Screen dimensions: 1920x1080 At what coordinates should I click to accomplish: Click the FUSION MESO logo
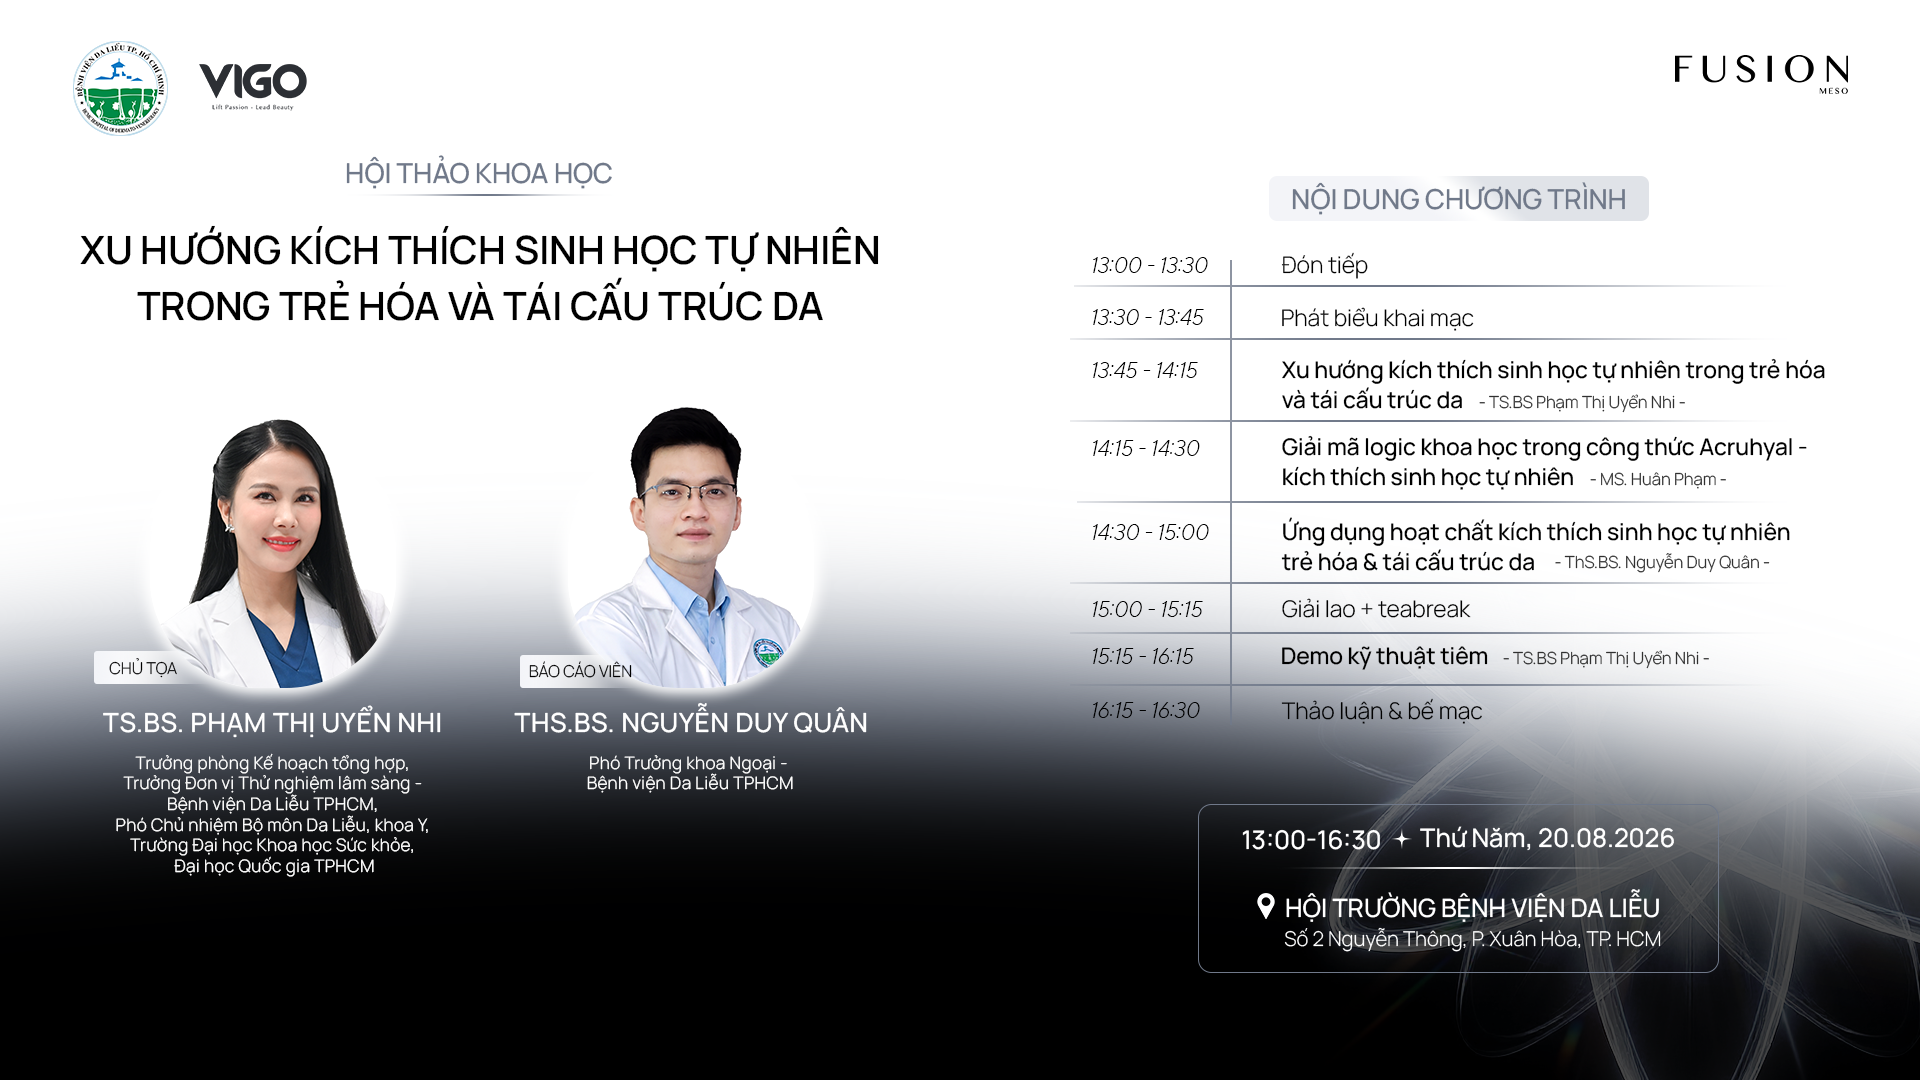point(1761,74)
